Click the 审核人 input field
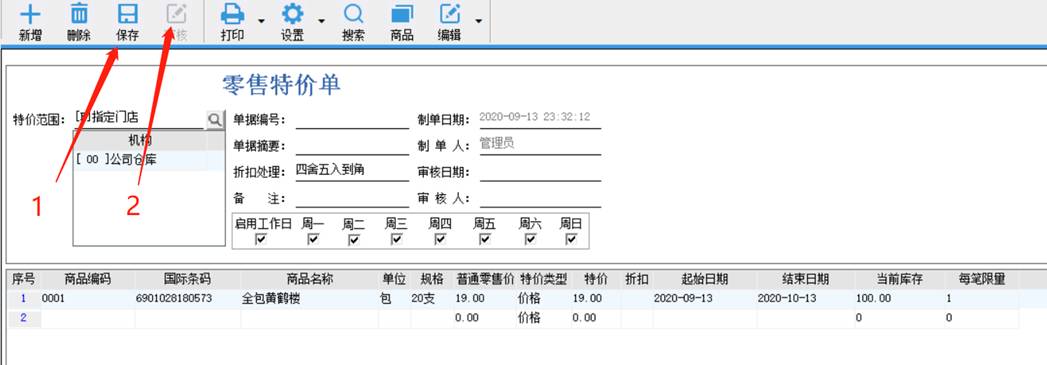Viewport: 1047px width, 365px height. click(x=540, y=198)
